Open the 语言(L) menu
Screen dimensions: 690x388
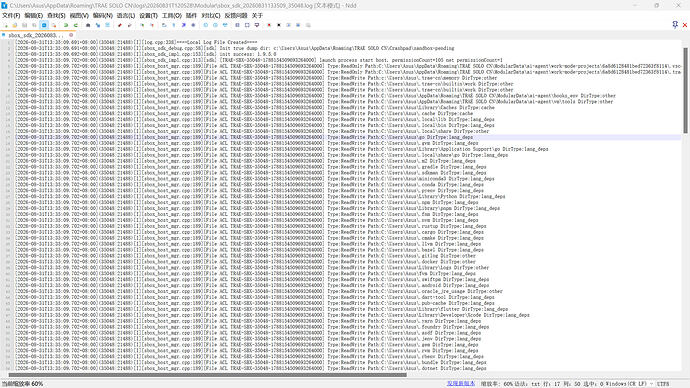tap(125, 15)
